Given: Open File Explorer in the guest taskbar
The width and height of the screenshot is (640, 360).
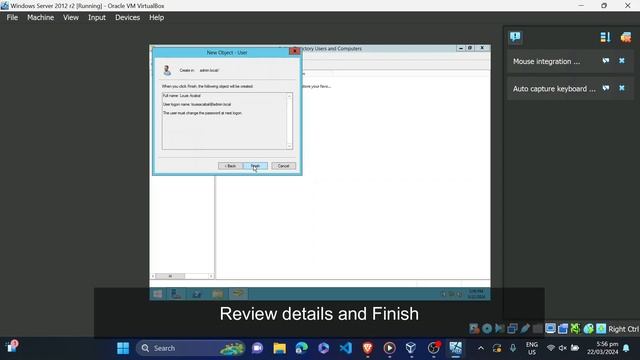Looking at the screenshot, I should (x=218, y=294).
